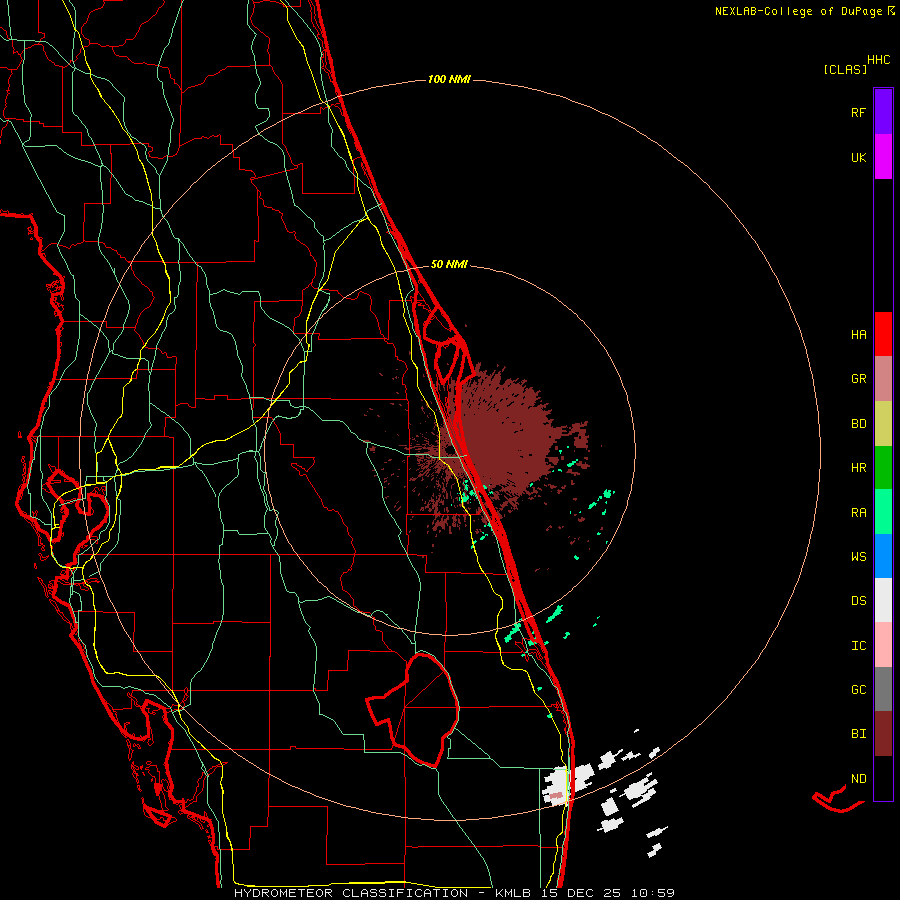Click the RF legend label
Screen dimensions: 900x900
[x=858, y=112]
